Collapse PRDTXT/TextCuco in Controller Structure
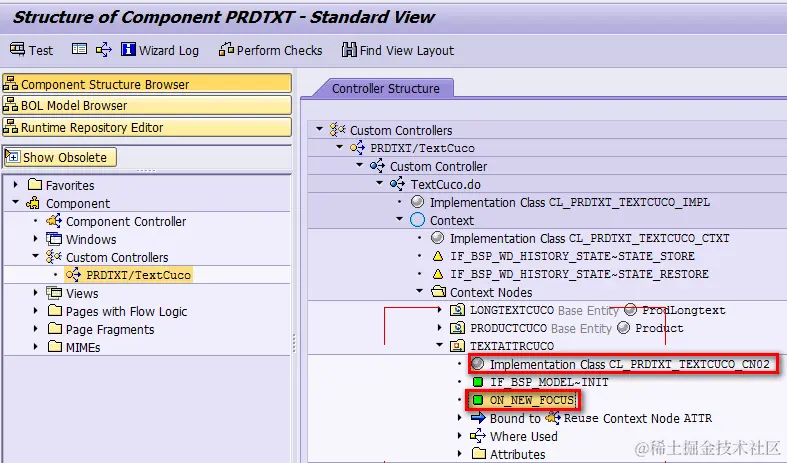This screenshot has width=787, height=463. pyautogui.click(x=340, y=147)
